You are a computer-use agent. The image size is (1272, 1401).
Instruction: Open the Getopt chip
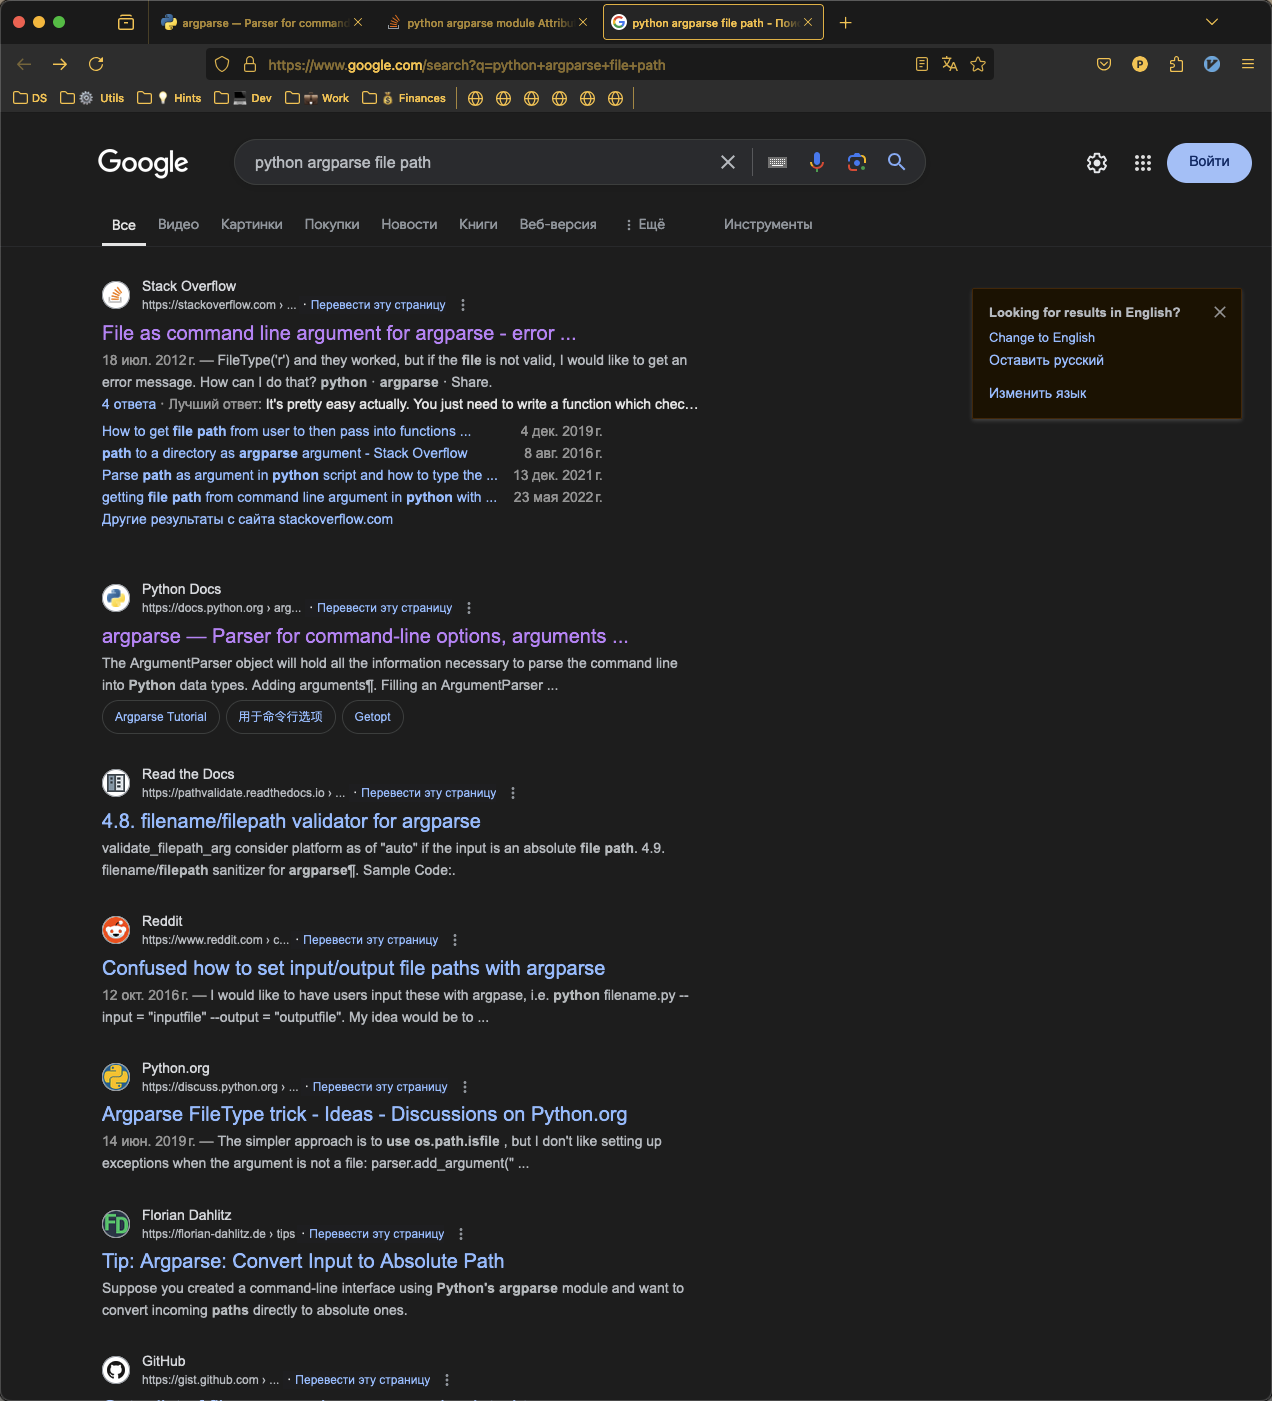[x=373, y=717]
